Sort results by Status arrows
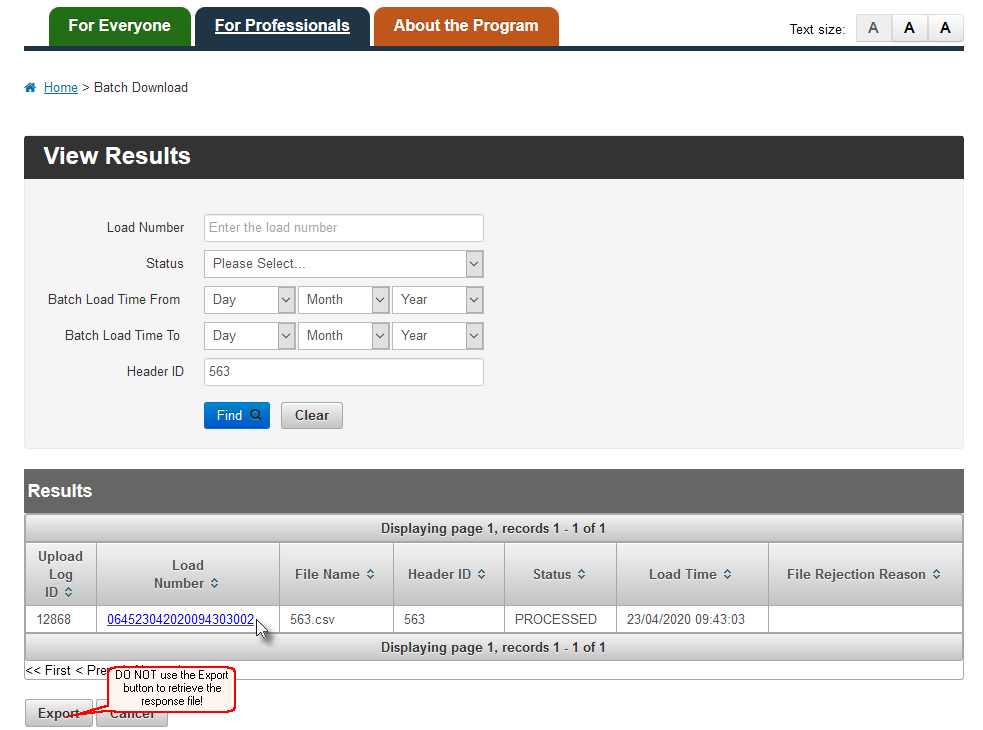 [x=582, y=574]
